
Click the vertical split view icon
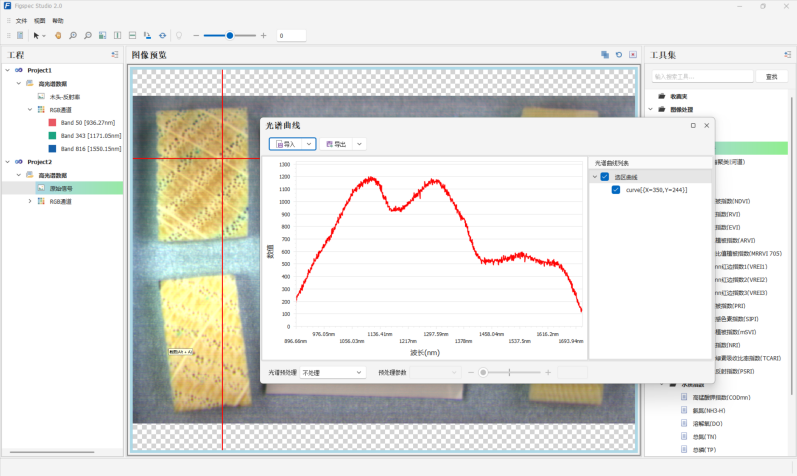(118, 35)
